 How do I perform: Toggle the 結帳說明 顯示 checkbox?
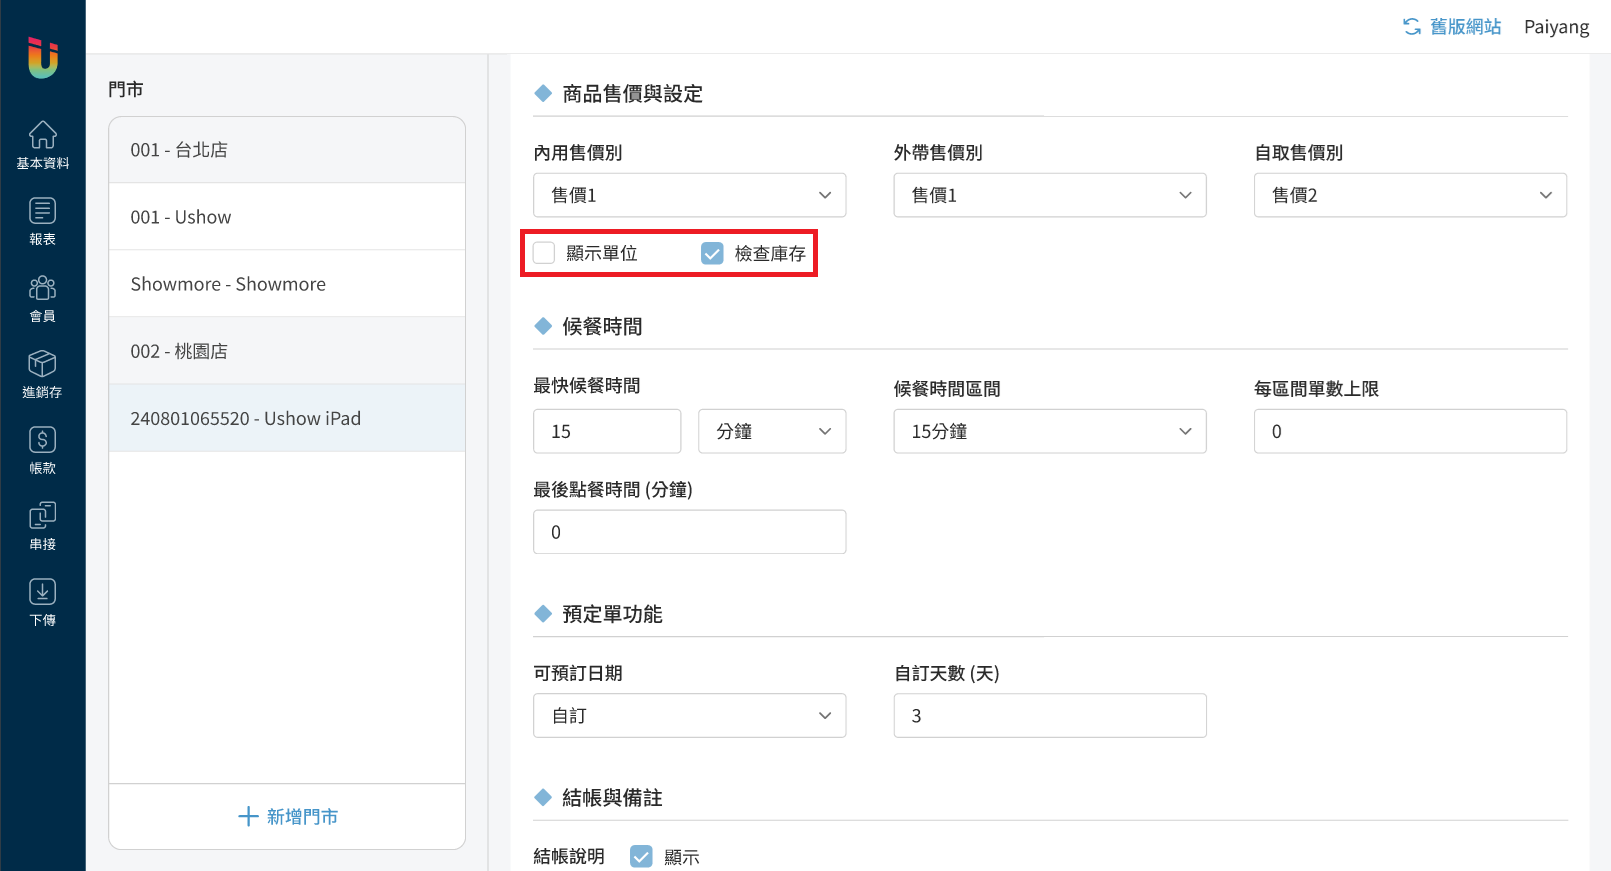[641, 856]
